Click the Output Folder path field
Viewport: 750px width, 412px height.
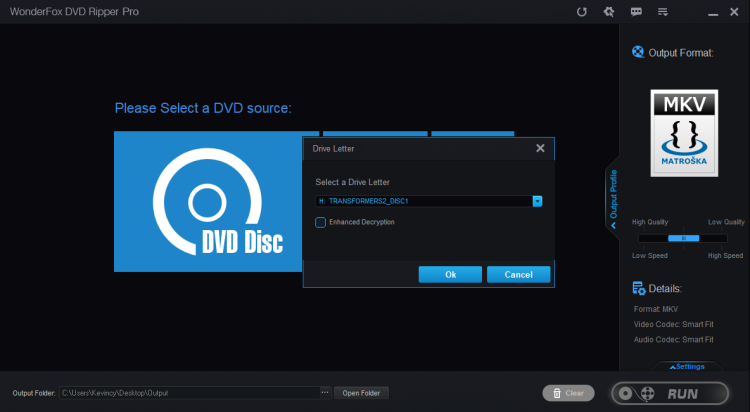(188, 393)
